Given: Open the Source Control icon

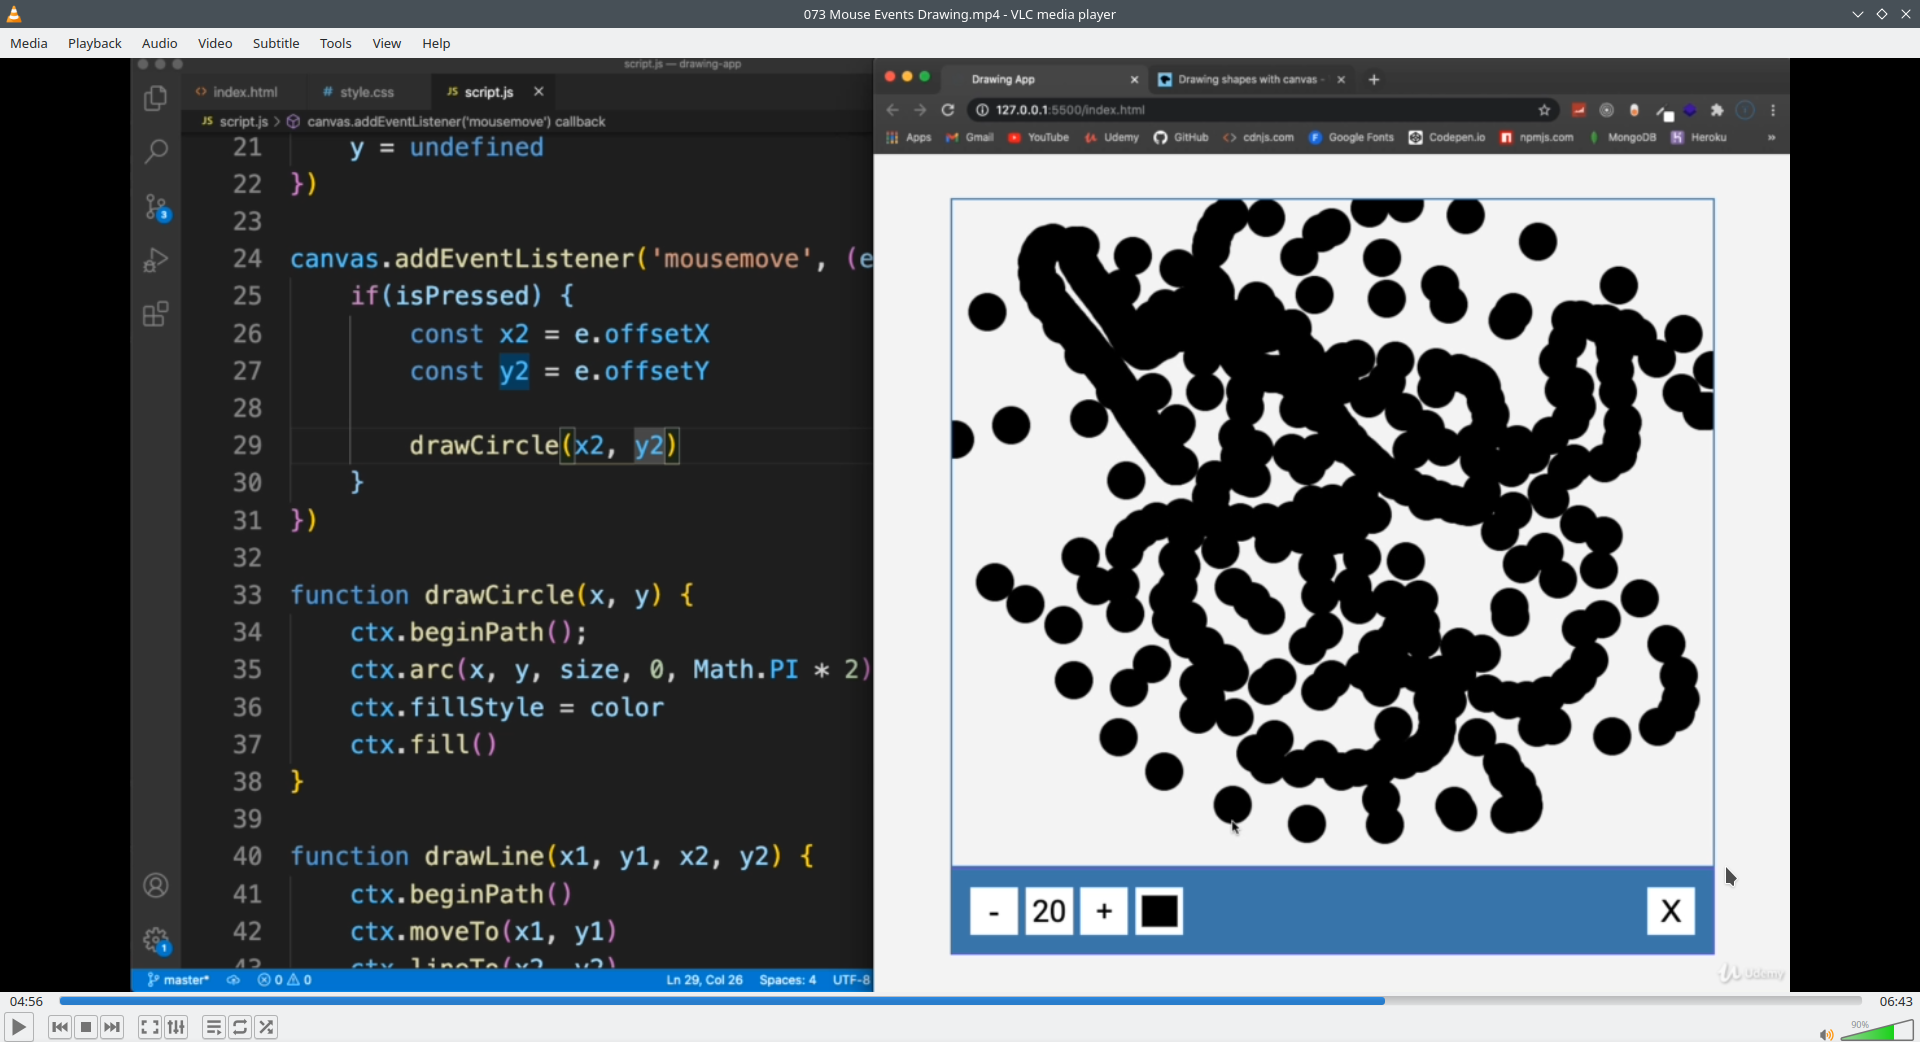Looking at the screenshot, I should [157, 207].
